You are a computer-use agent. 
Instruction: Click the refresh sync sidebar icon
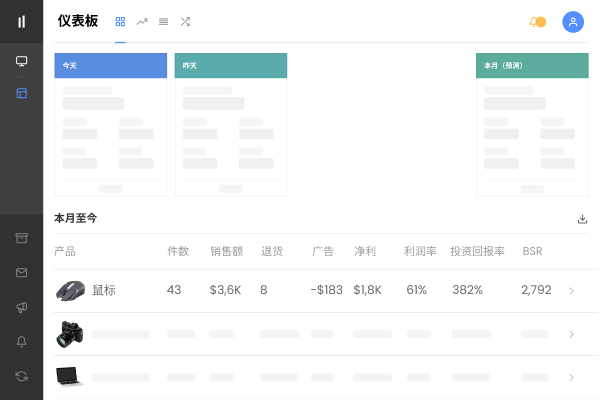tap(21, 376)
